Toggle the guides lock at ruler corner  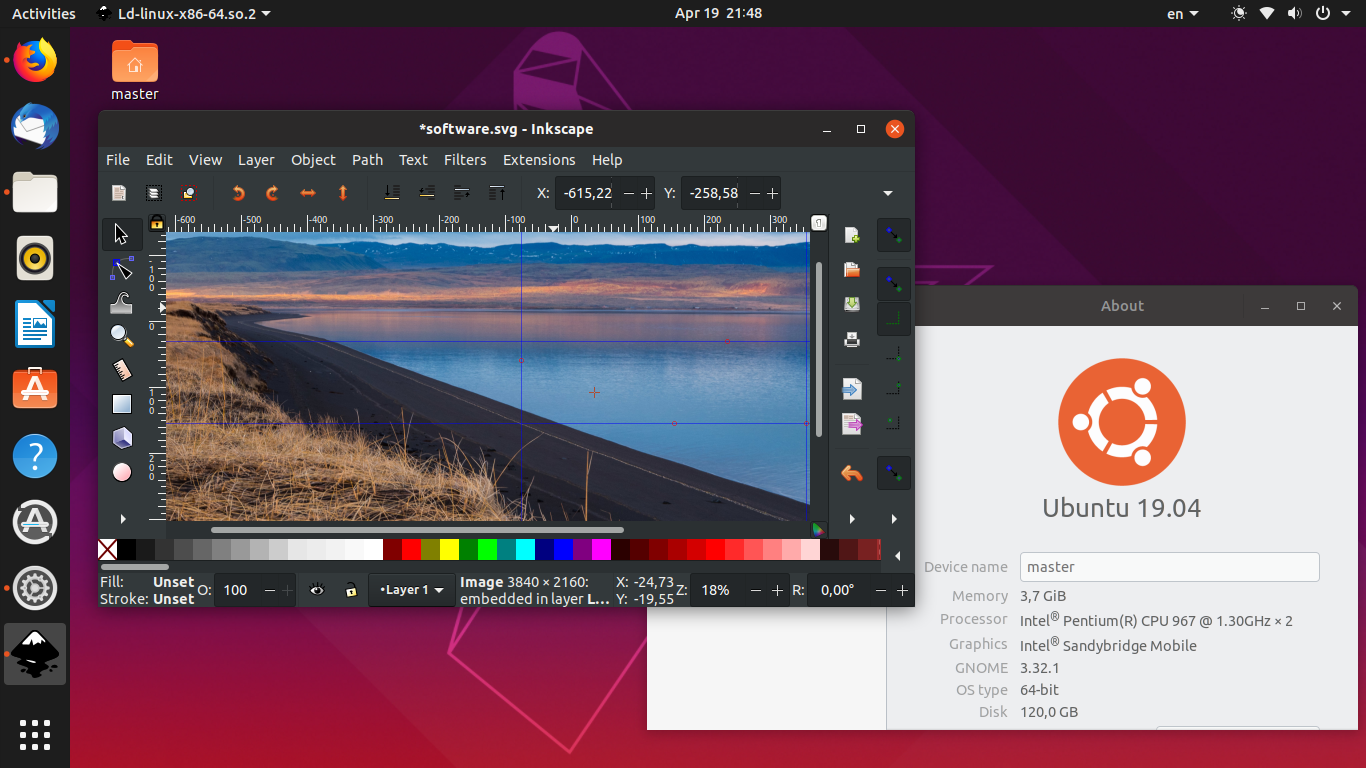(x=156, y=223)
